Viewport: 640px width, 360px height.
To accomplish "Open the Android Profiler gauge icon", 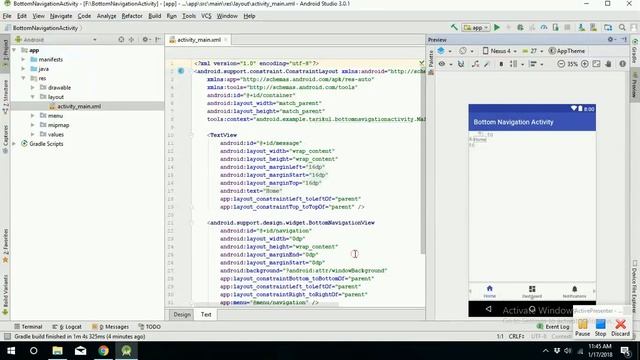I will pos(544,27).
